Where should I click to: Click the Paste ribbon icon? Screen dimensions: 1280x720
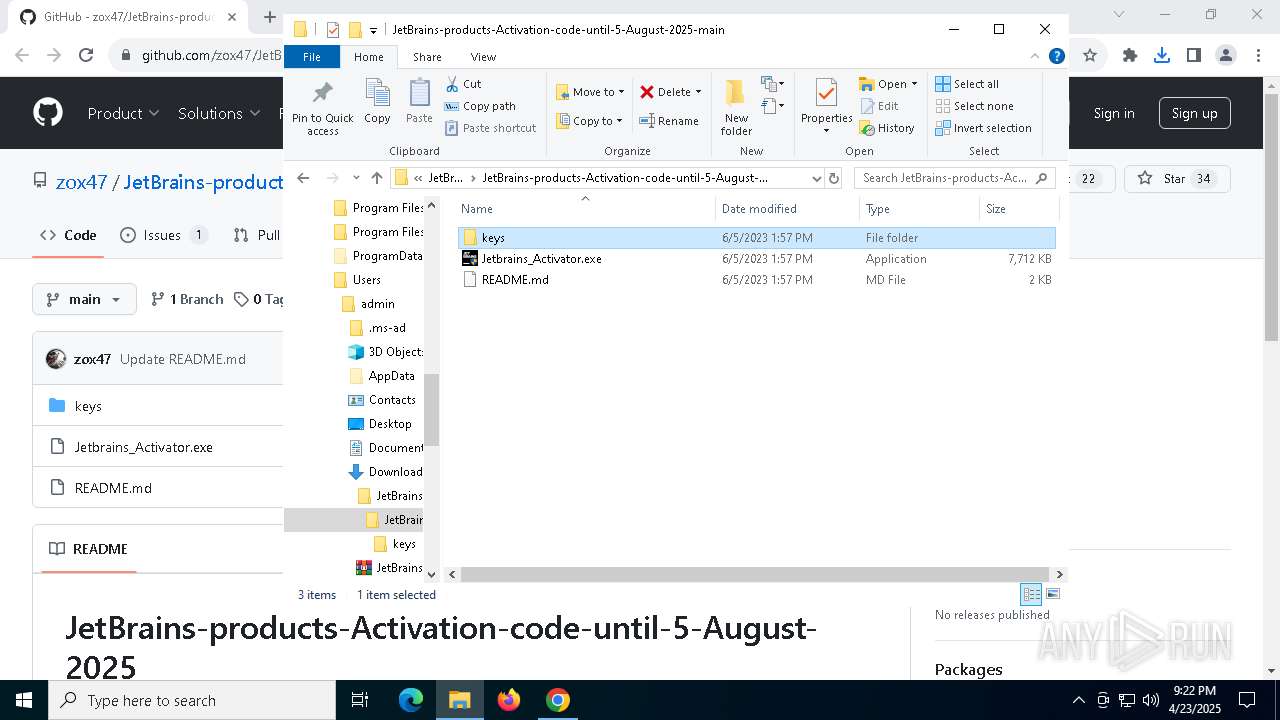click(419, 102)
